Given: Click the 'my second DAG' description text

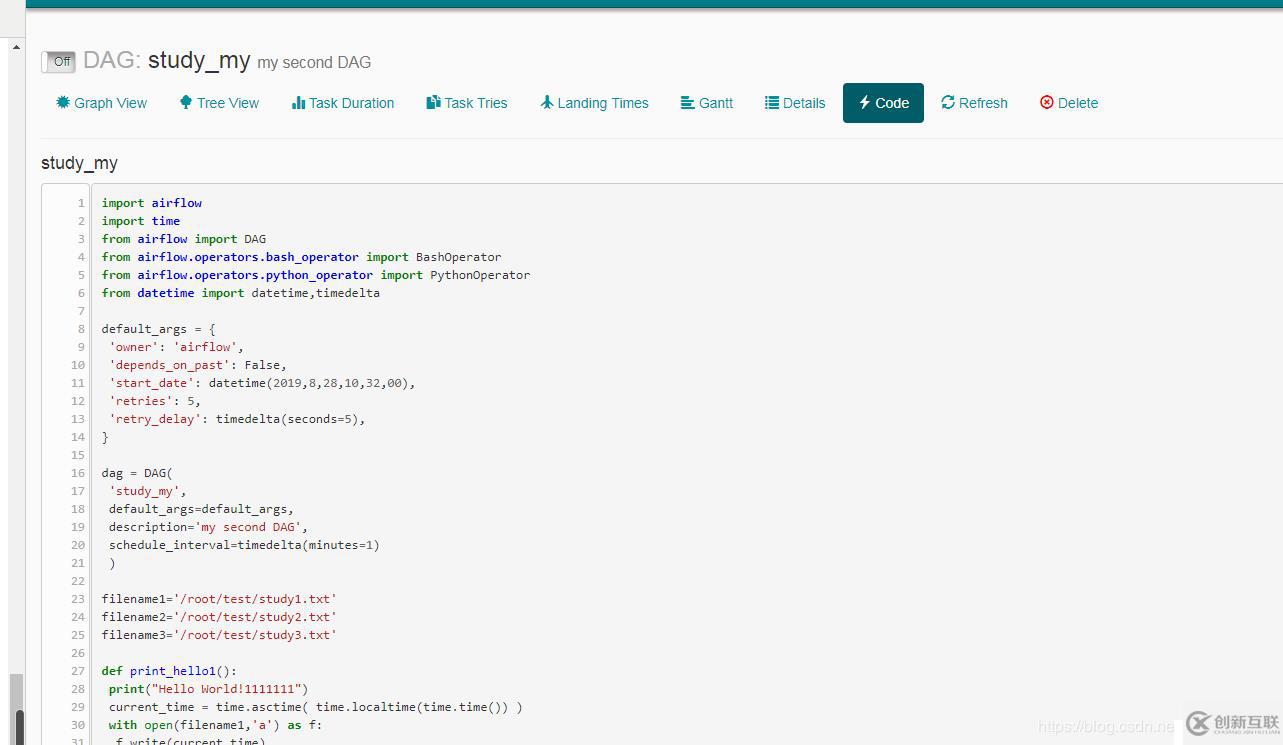Looking at the screenshot, I should pos(314,62).
